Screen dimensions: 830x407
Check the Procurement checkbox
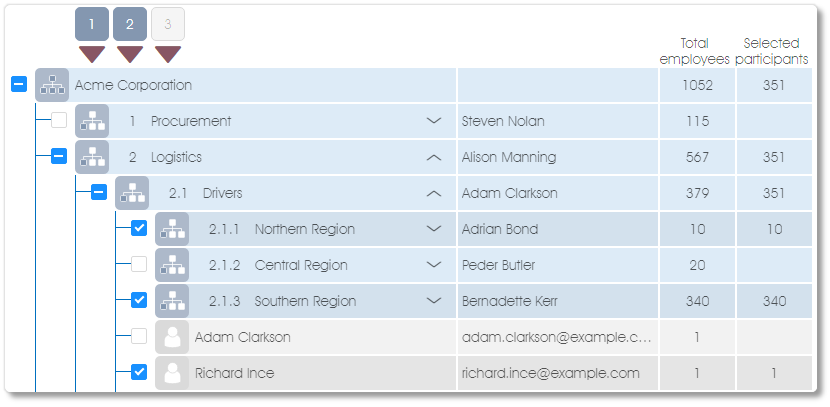point(59,120)
